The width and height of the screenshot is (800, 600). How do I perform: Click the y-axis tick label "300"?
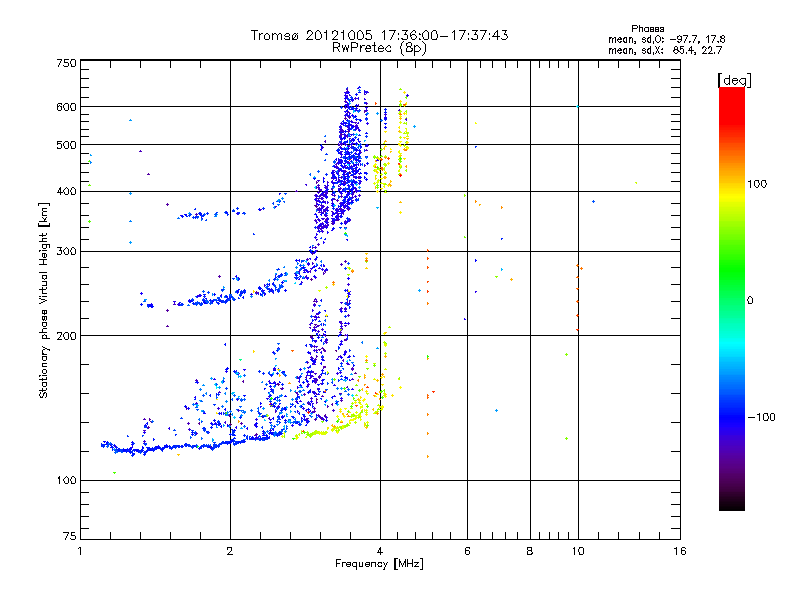coord(66,252)
